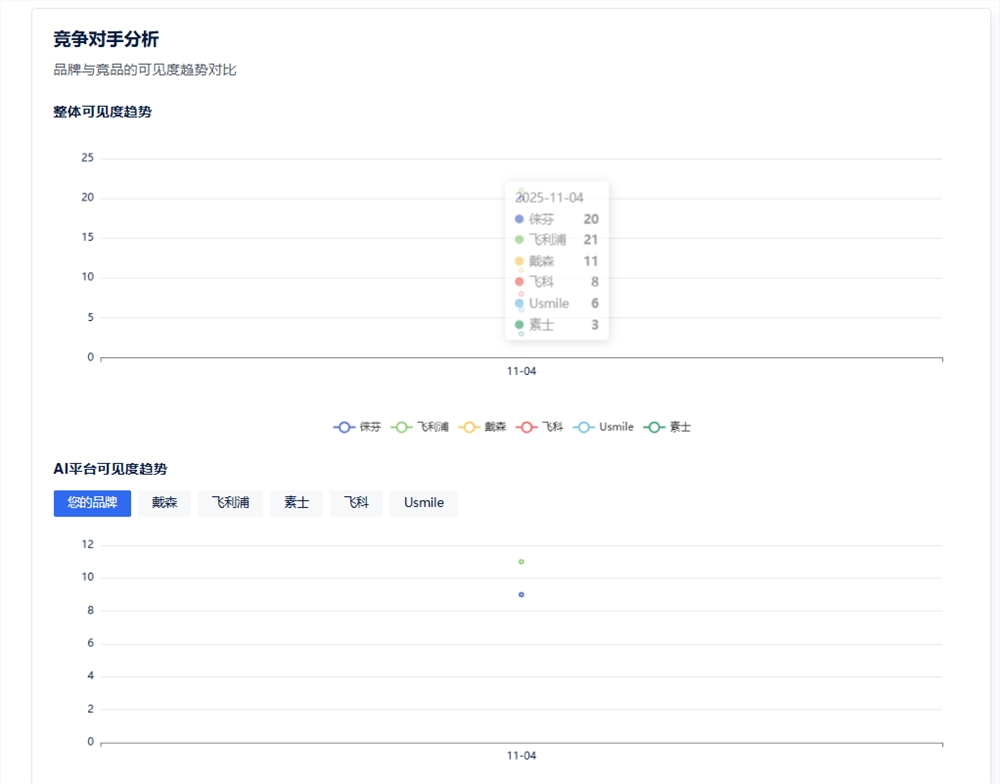
Task: Click the yellow 戴森 color dot in tooltip
Action: click(520, 261)
